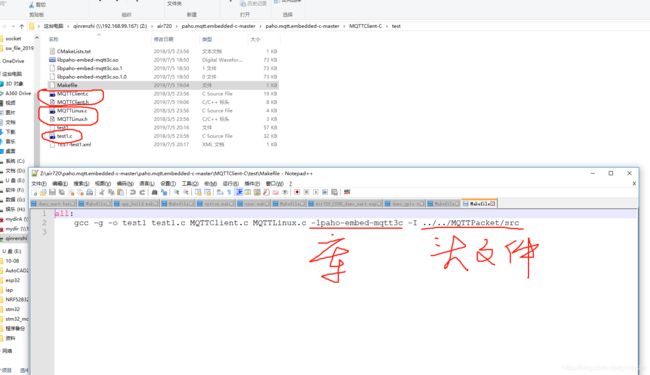Expand the chevron after MQTTClient-C in address bar
This screenshot has height=375, width=650.
coord(387,26)
